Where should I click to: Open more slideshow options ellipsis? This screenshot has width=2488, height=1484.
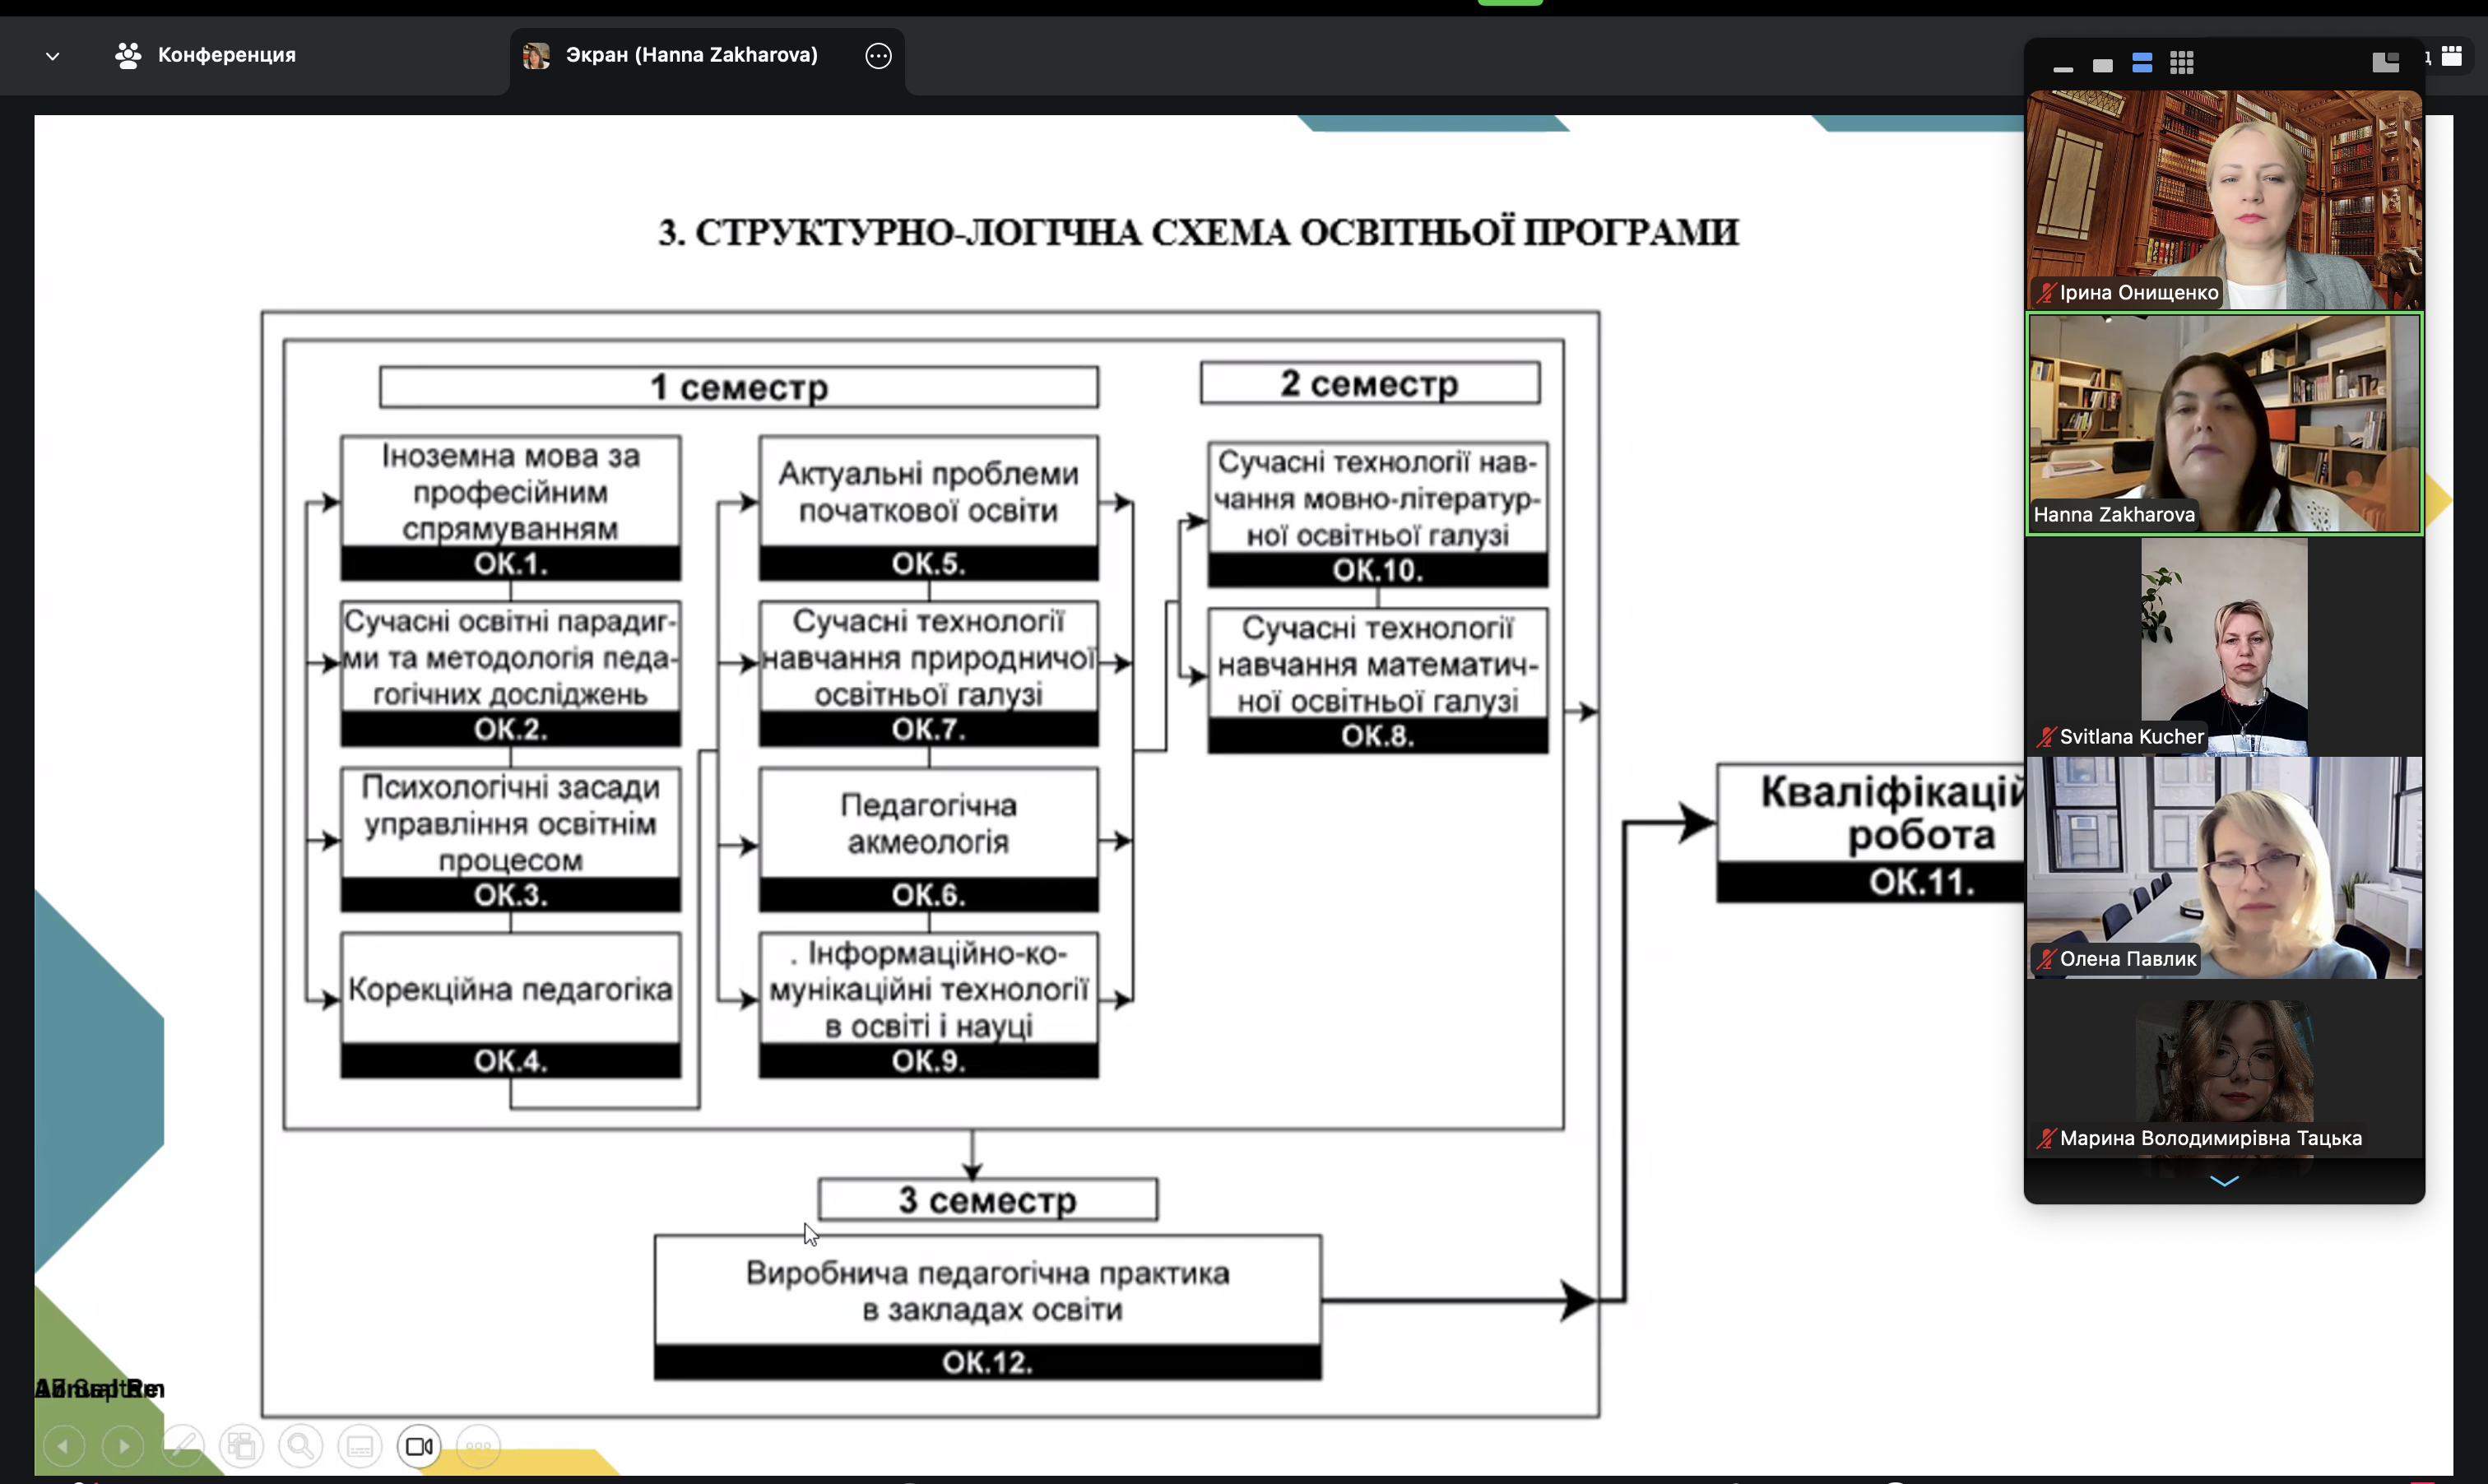click(x=478, y=1446)
